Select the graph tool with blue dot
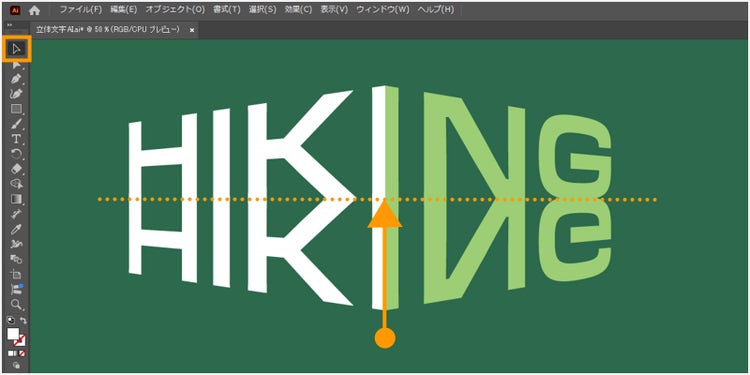Image resolution: width=750 pixels, height=375 pixels. (17, 288)
